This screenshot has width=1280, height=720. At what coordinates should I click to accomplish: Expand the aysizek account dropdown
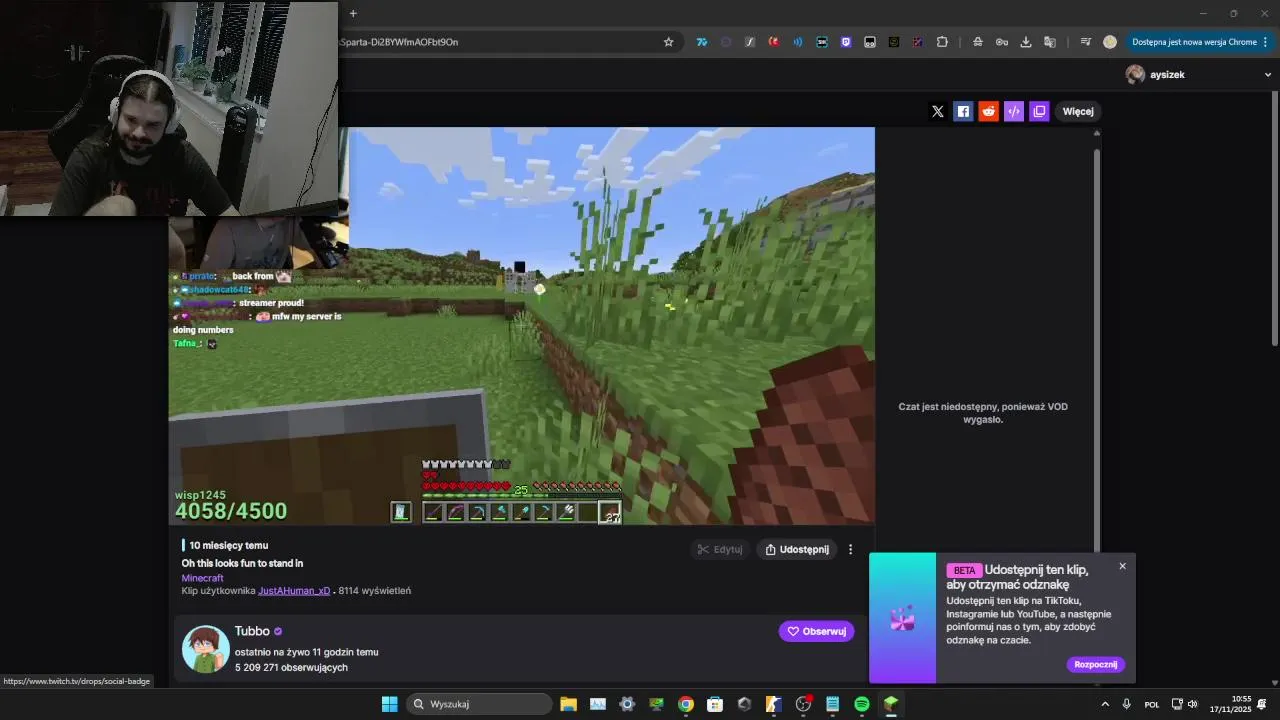point(1269,74)
